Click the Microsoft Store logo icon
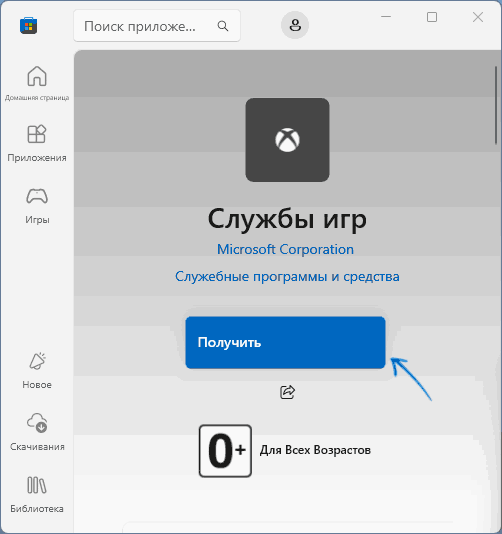502x534 pixels. click(29, 26)
